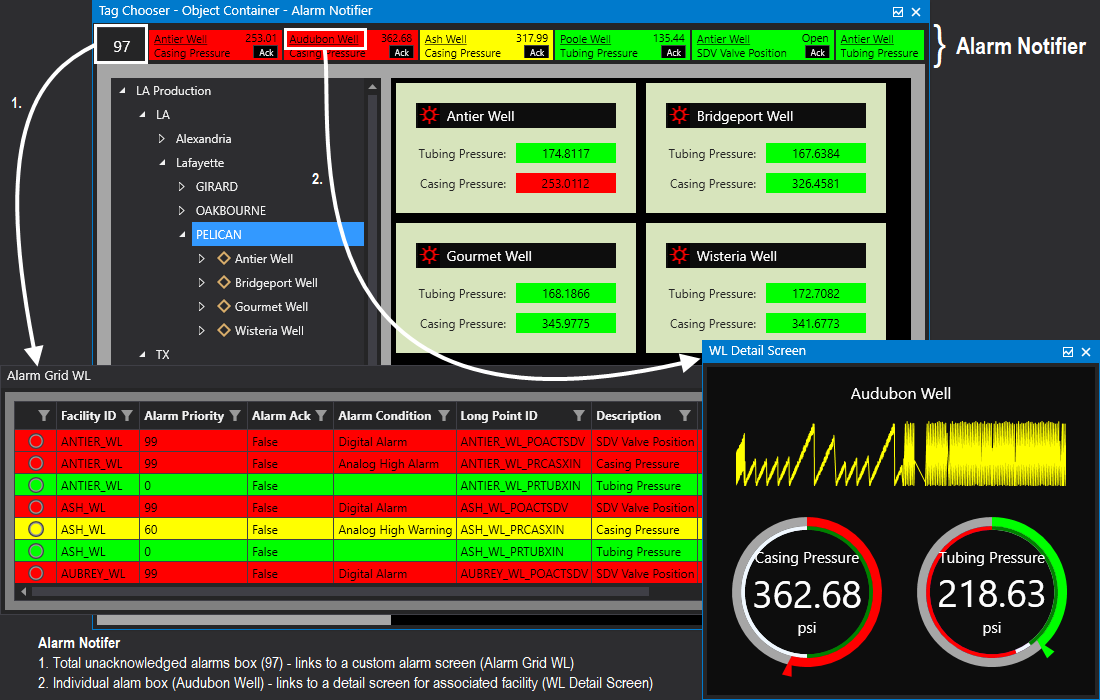Select the status circle for ANTIER_WL_PRCASXIN row
Image resolution: width=1100 pixels, height=700 pixels.
36,463
